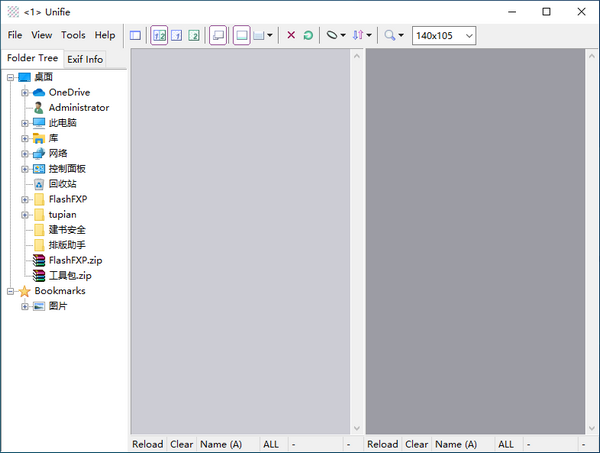Show only pane 2 view
The width and height of the screenshot is (600, 453).
(x=194, y=36)
